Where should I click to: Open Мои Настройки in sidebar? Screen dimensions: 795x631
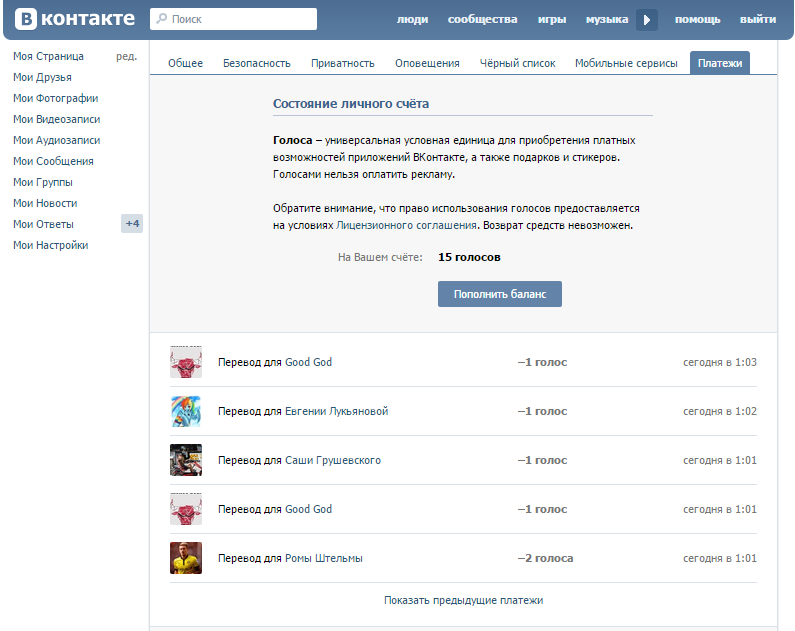coord(51,245)
